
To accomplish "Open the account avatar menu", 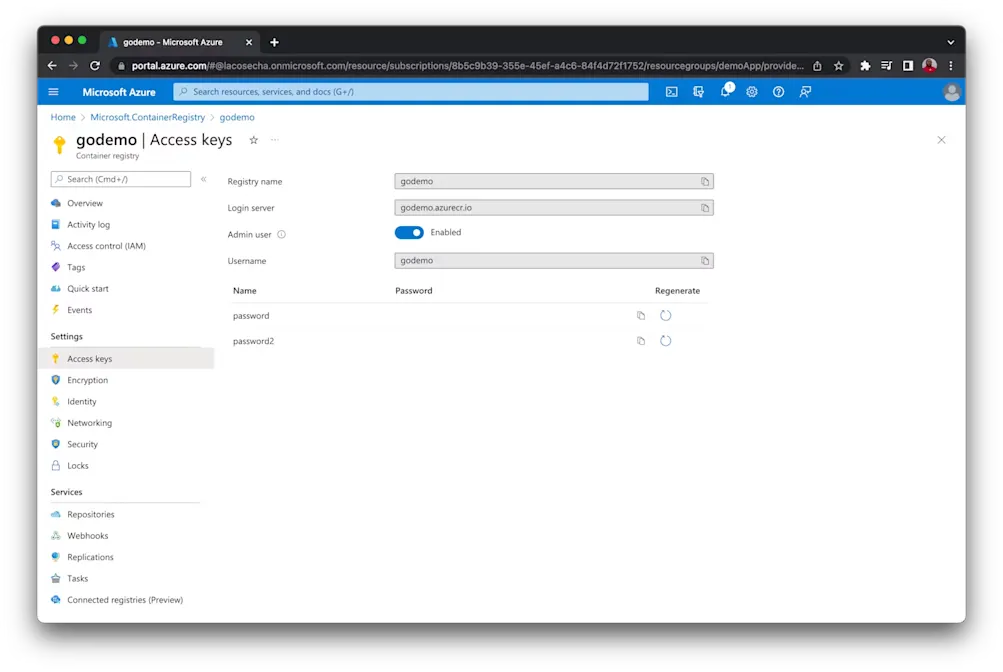I will (x=950, y=91).
